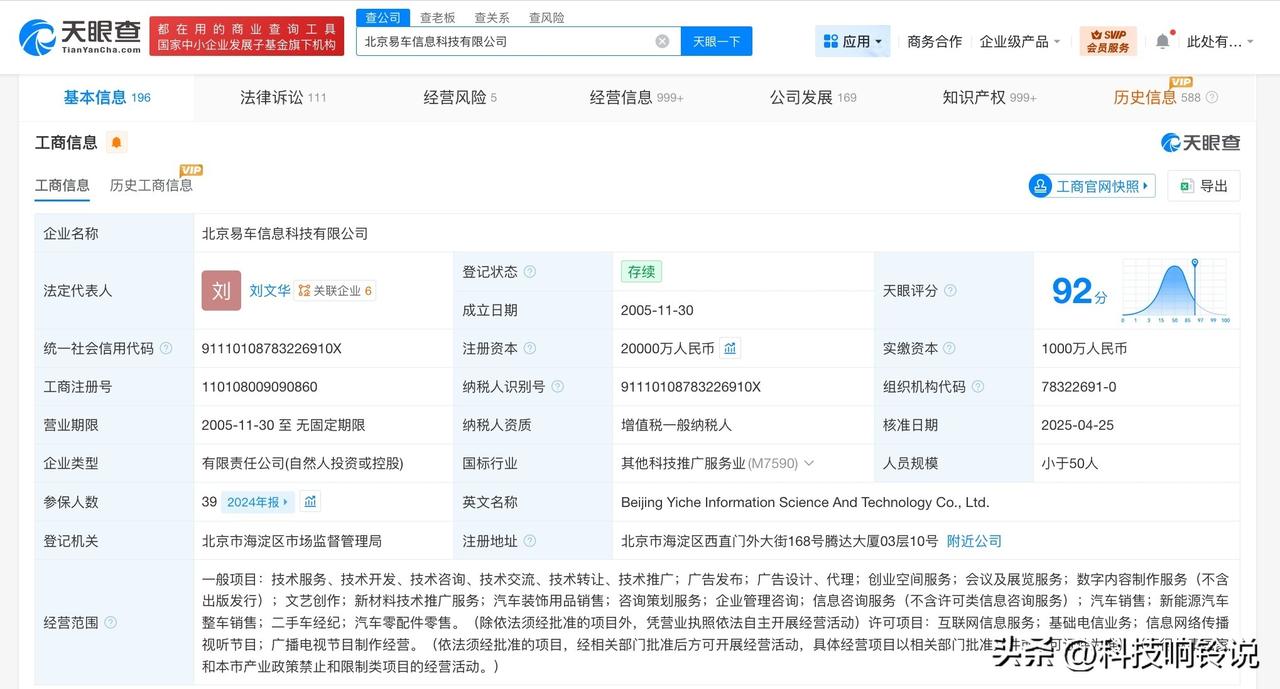Screen dimensions: 1280x689
Task: Click the 92分 score value
Action: 1080,291
